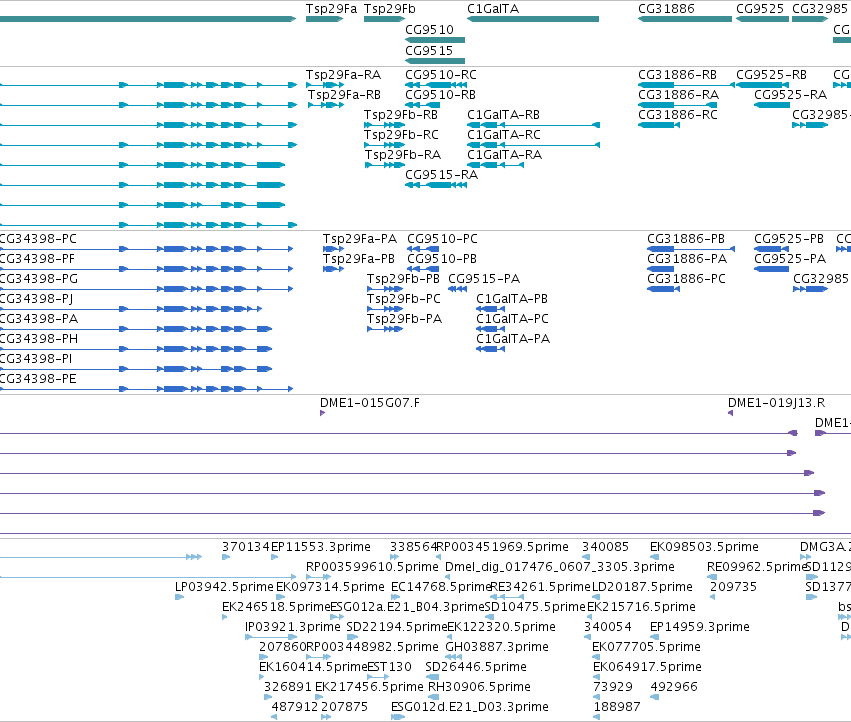
Task: Select the C1GalTA gene feature
Action: point(533,19)
